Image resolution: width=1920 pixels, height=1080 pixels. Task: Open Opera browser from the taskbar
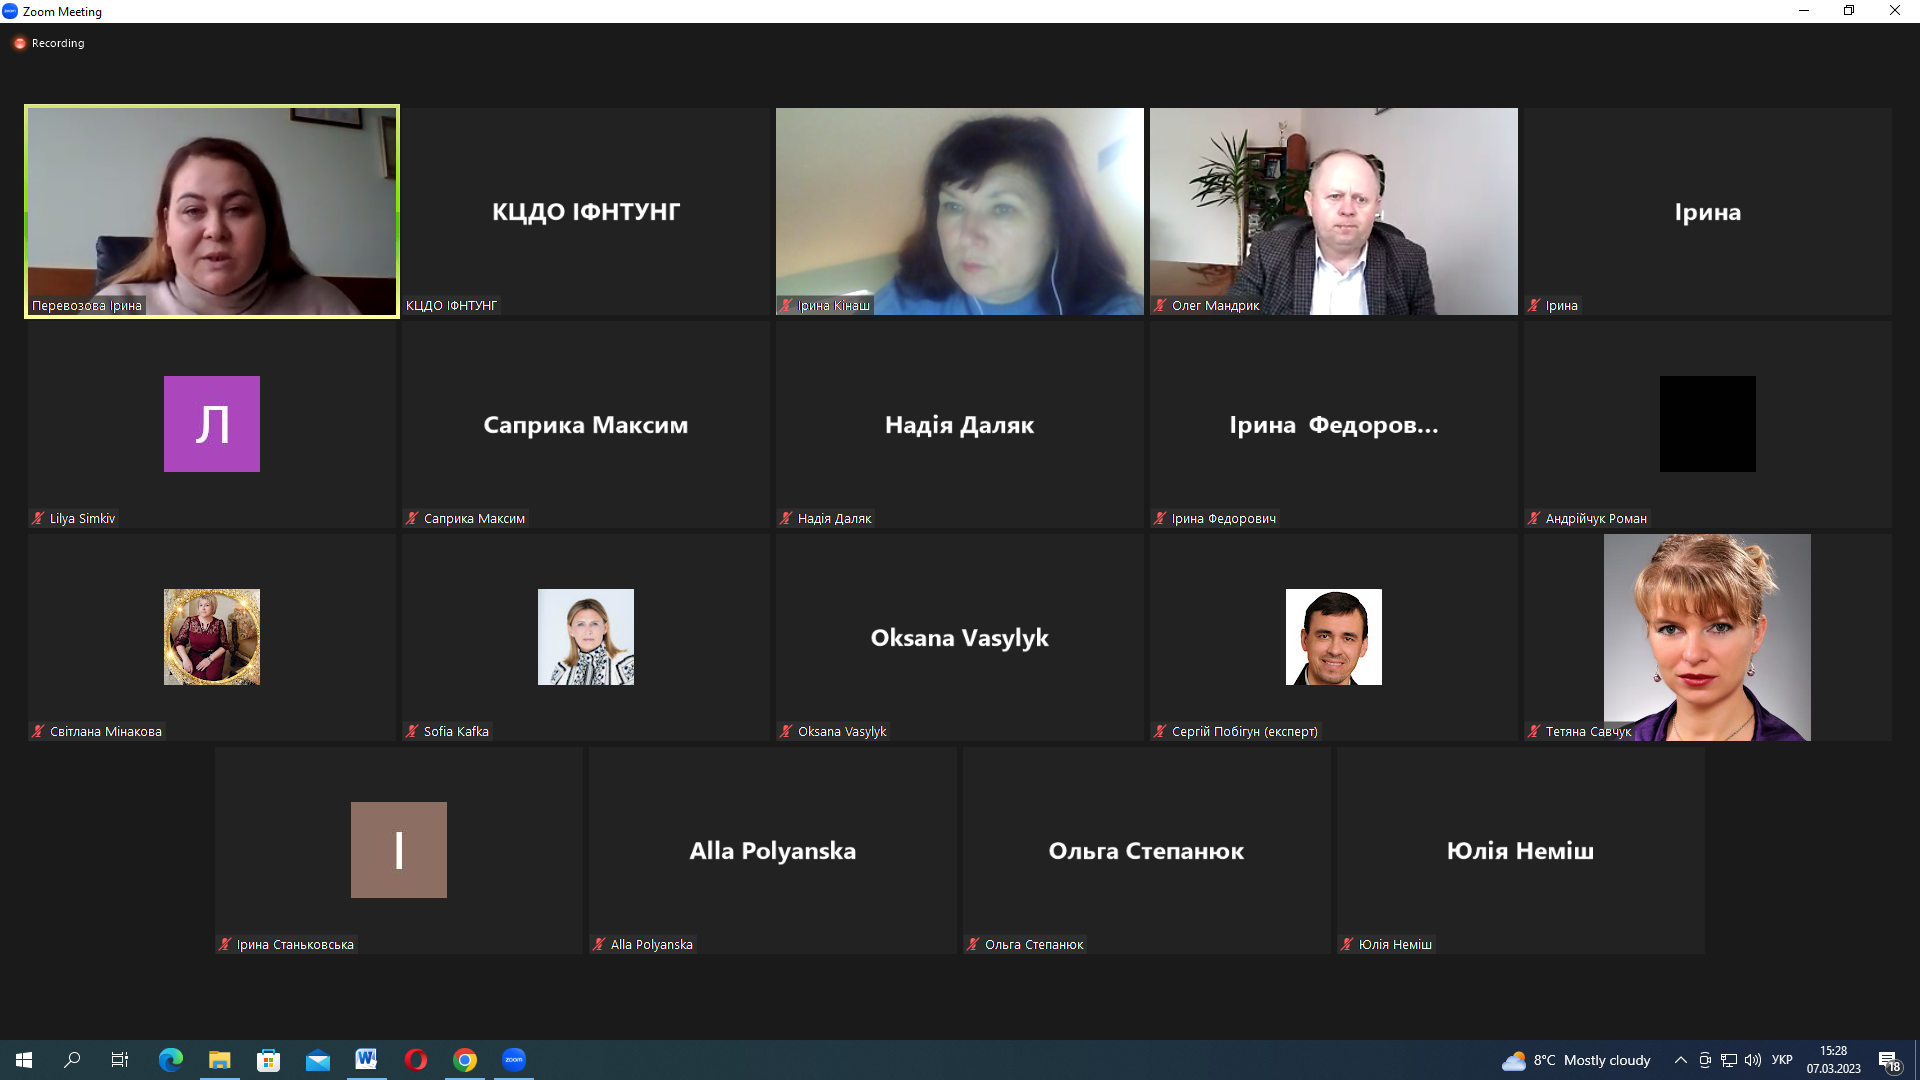[x=416, y=1060]
